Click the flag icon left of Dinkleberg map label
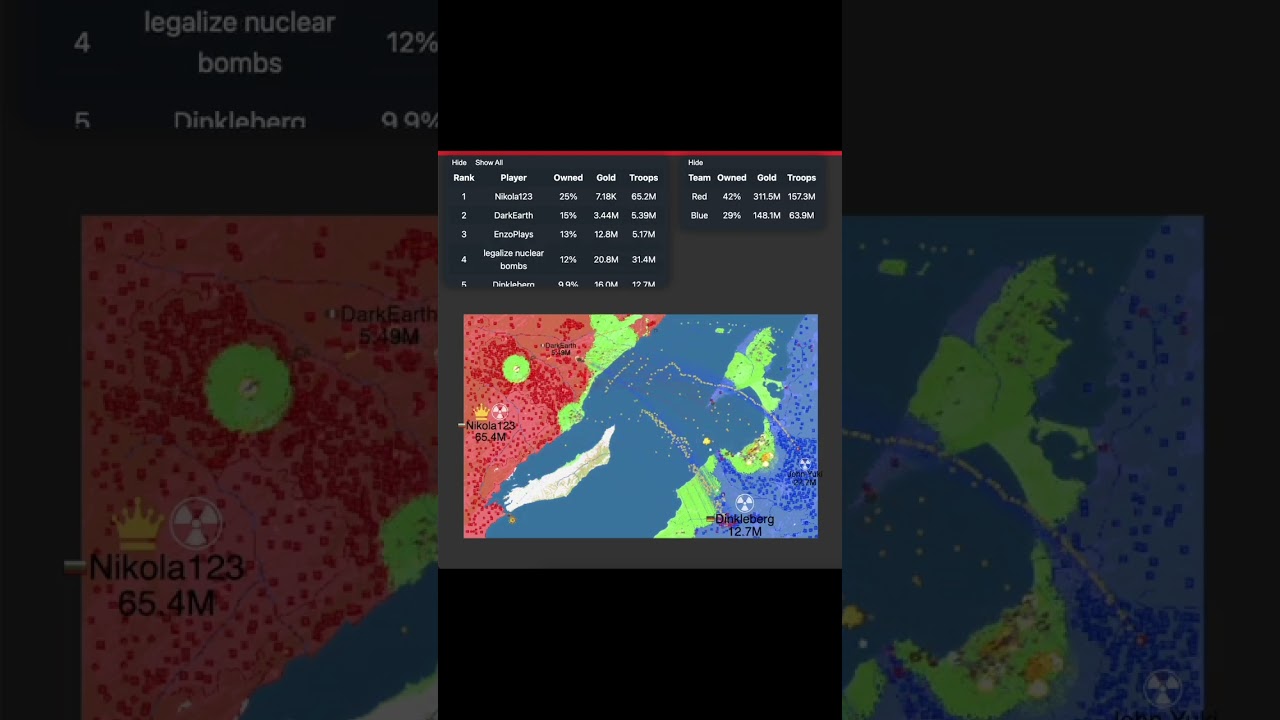Image resolution: width=1280 pixels, height=720 pixels. [x=710, y=519]
